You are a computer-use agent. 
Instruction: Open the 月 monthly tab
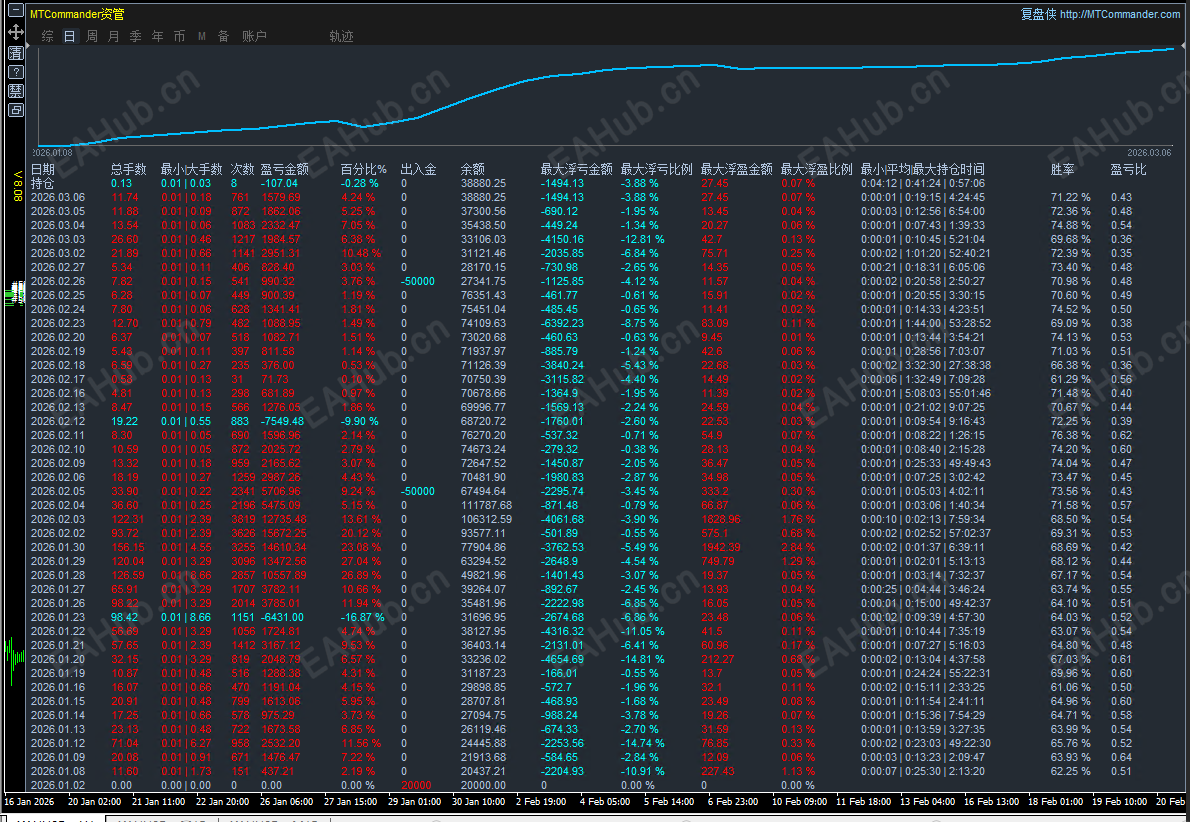113,36
